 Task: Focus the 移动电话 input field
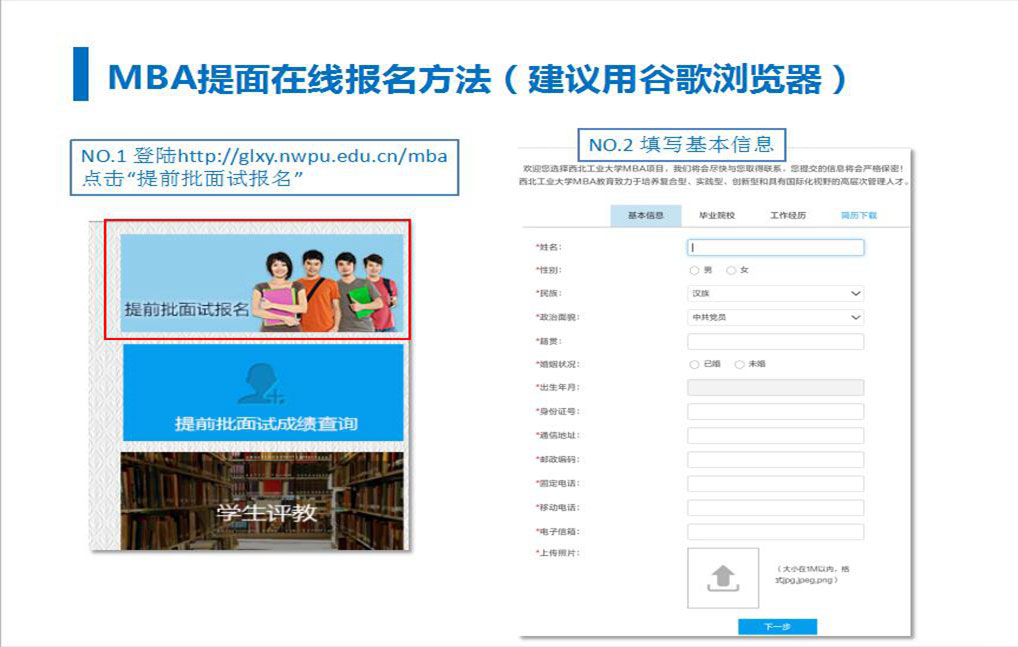(775, 507)
